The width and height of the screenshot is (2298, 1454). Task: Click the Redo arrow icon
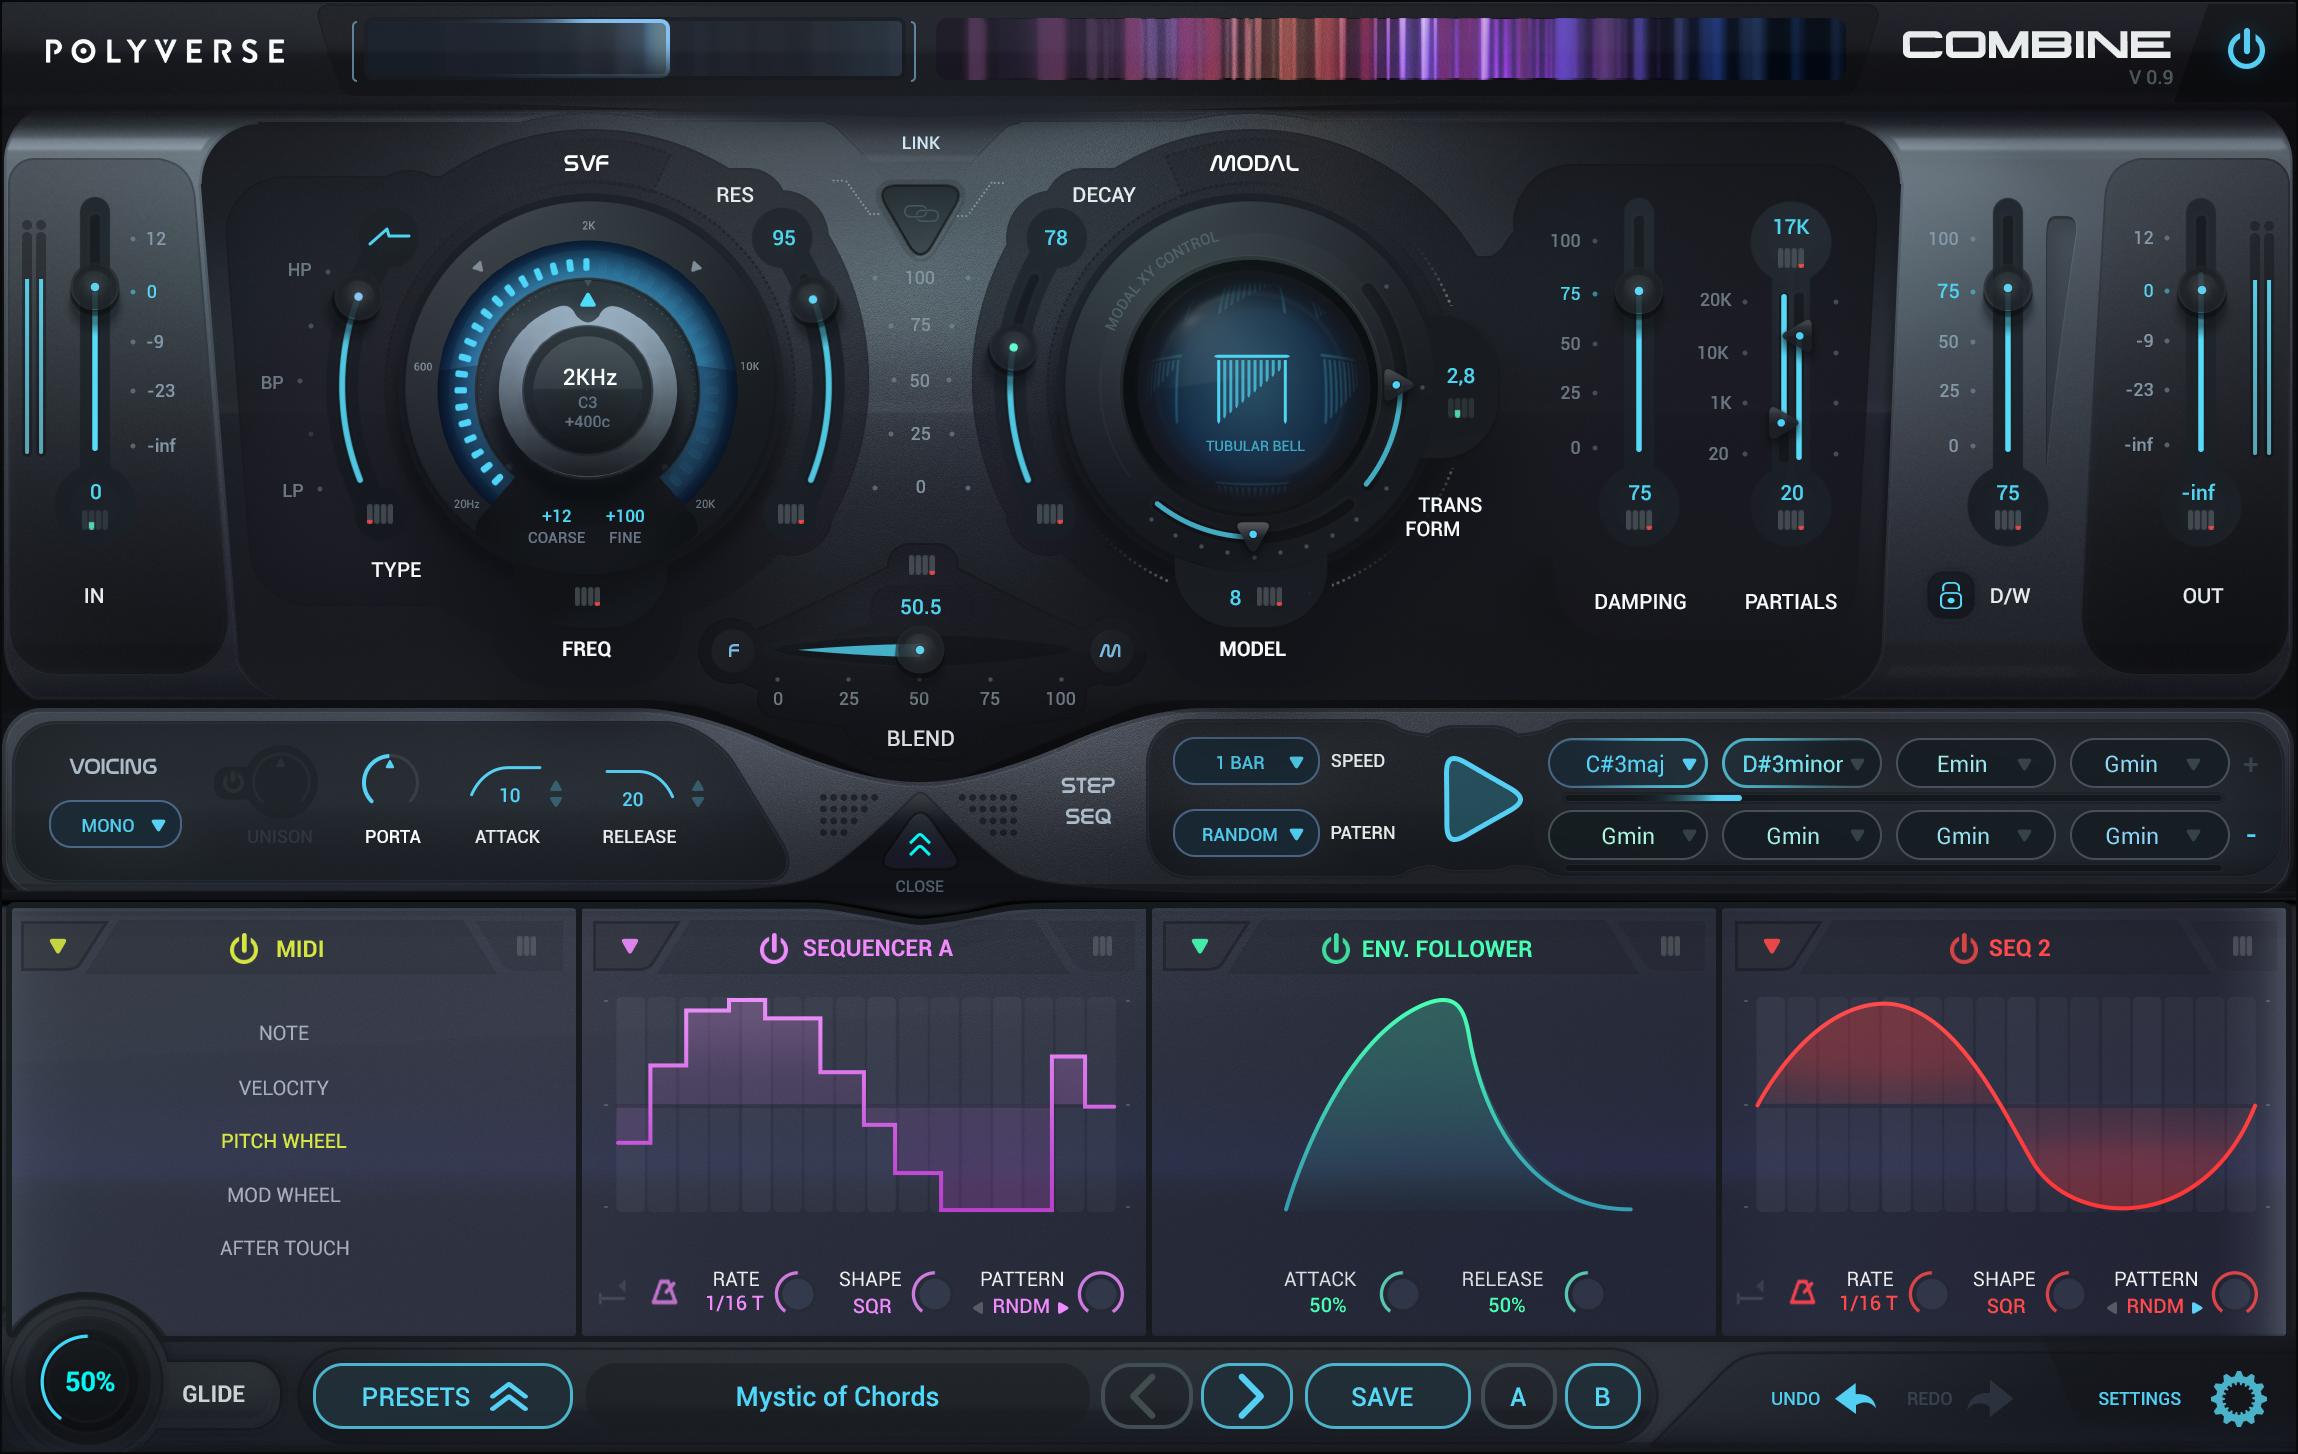[1990, 1398]
